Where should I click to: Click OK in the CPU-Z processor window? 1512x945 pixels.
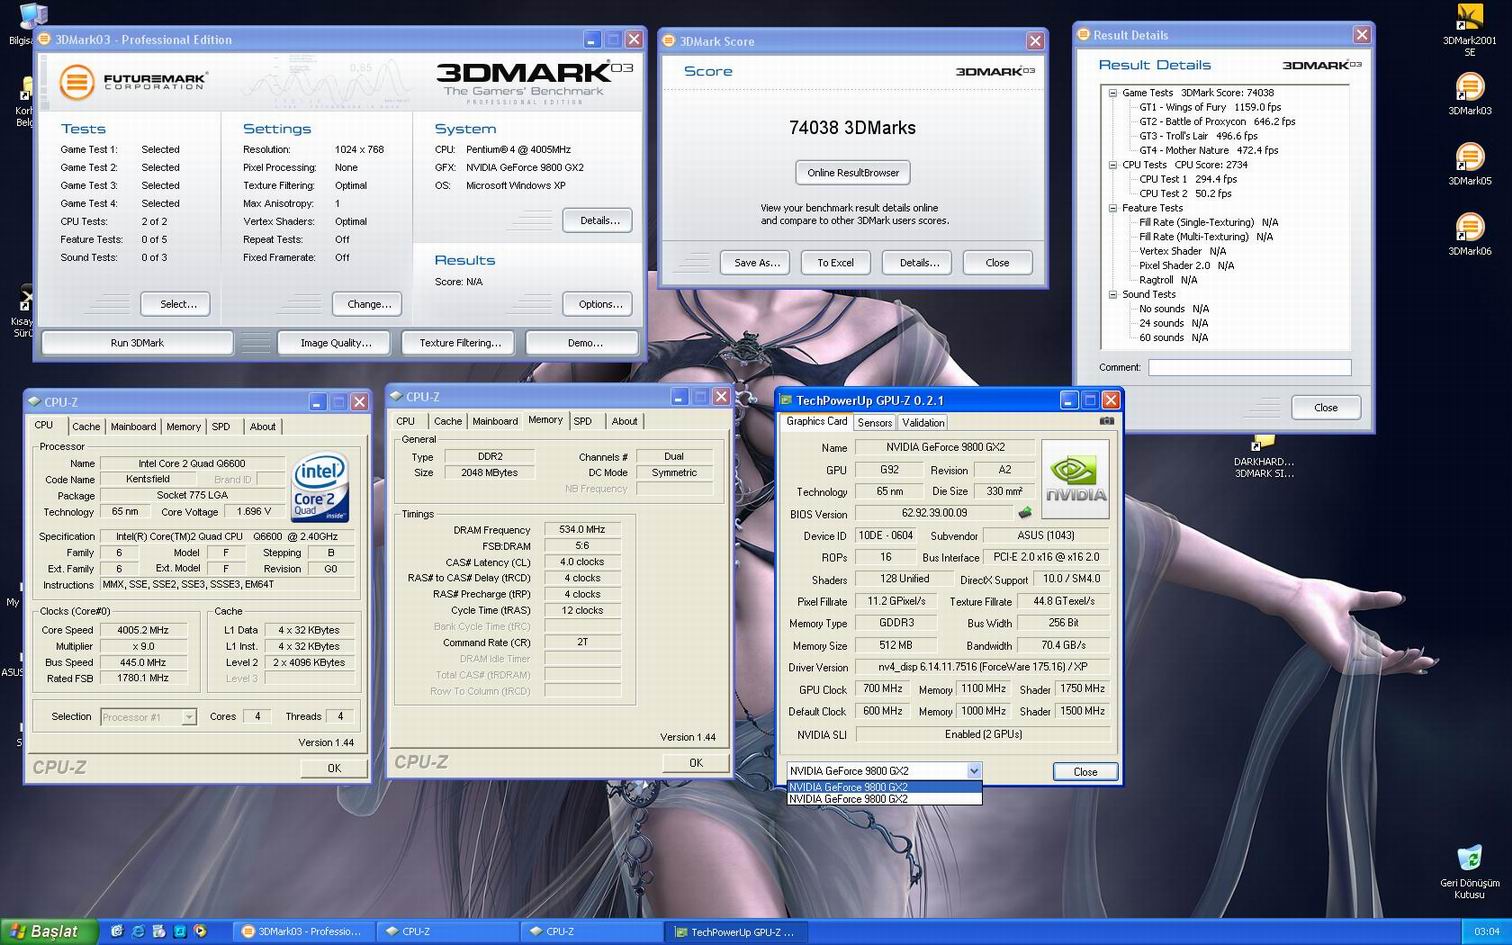coord(333,768)
